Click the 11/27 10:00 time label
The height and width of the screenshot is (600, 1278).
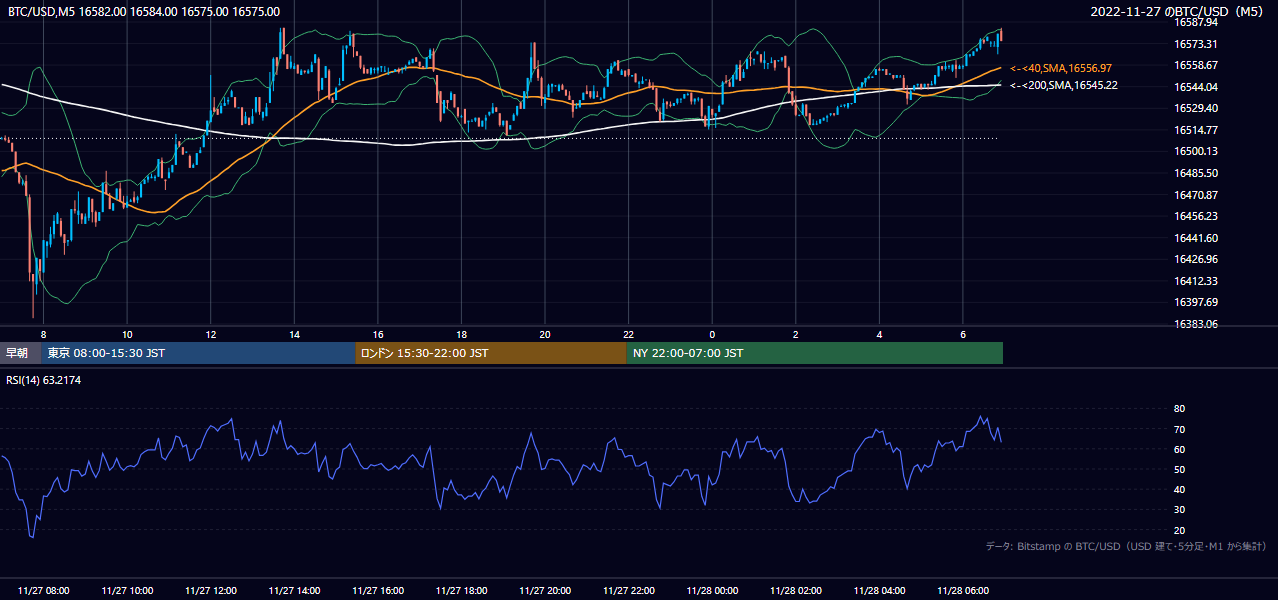coord(127,591)
